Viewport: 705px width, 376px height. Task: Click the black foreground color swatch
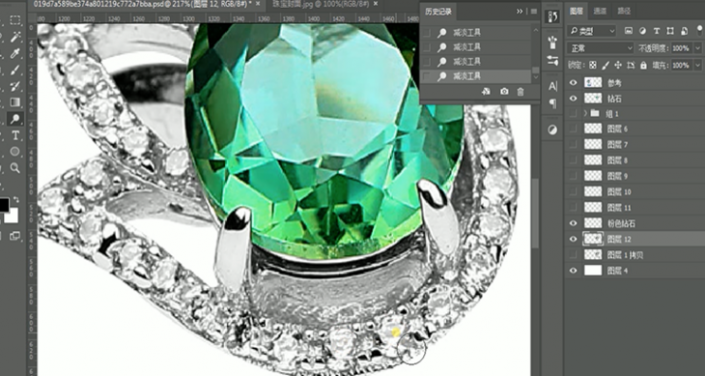[x=3, y=205]
